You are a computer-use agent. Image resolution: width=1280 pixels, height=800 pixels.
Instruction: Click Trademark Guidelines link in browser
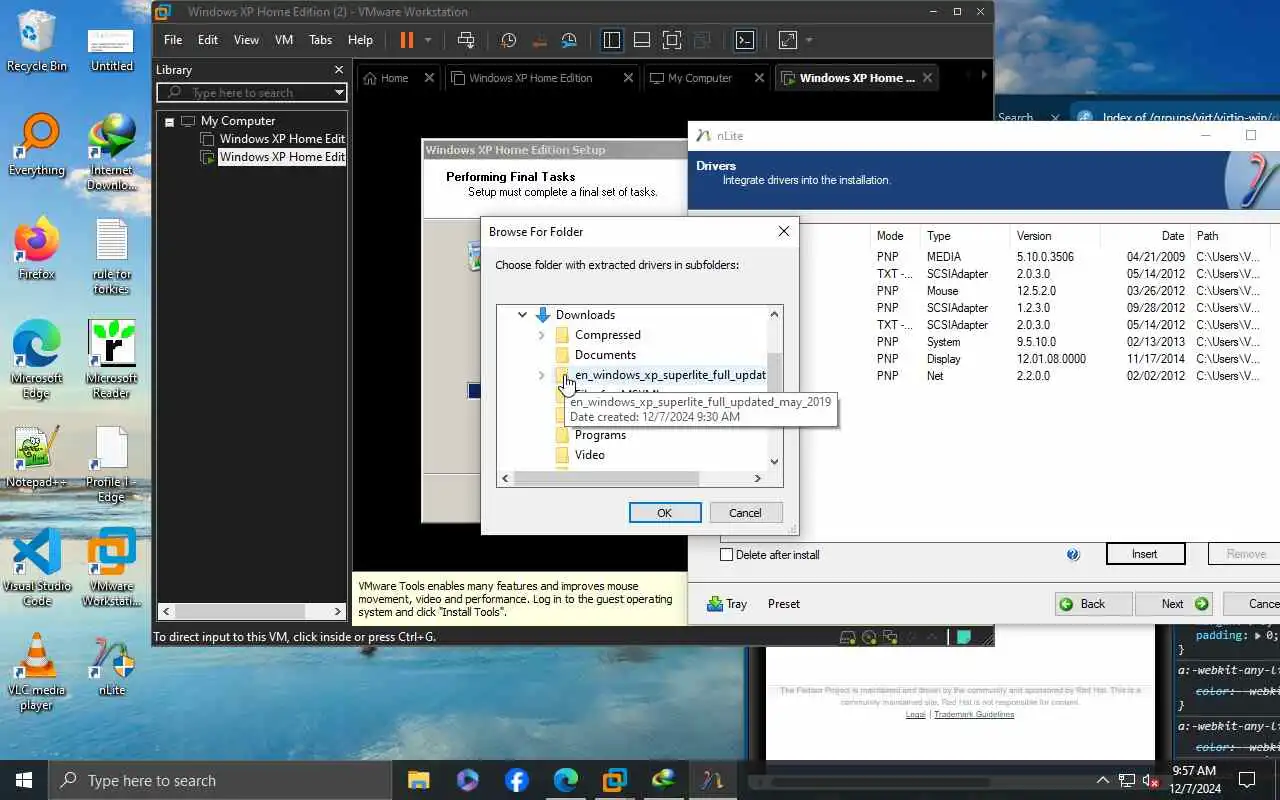coord(974,714)
